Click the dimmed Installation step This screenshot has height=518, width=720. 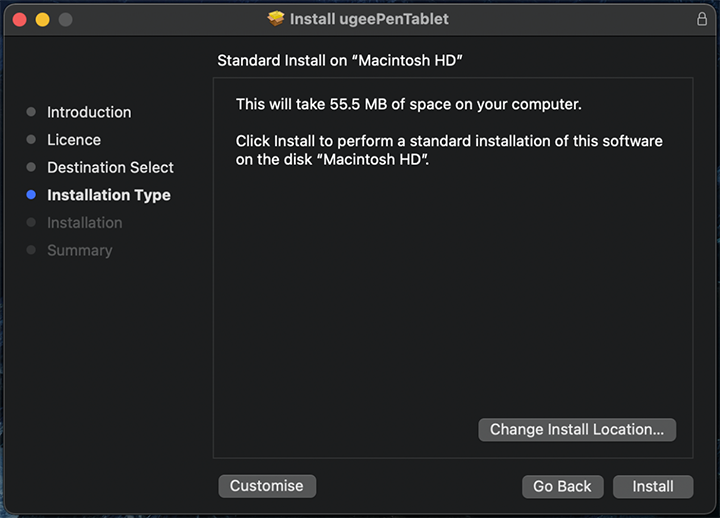click(x=84, y=222)
